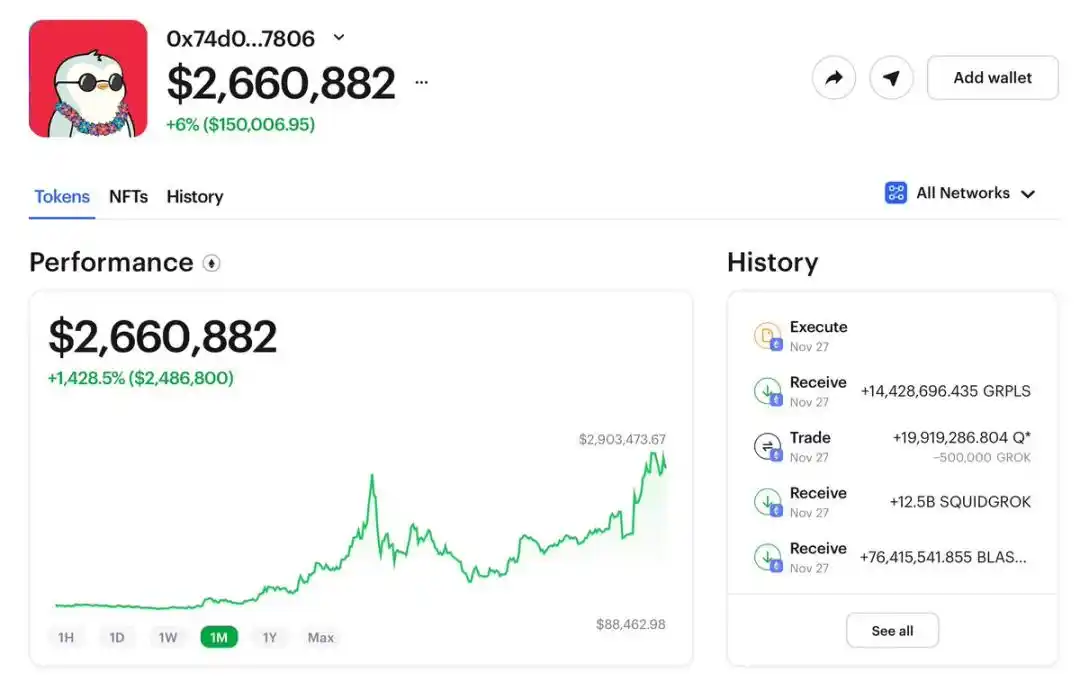Select the 1W time range
Viewport: 1080px width, 681px height.
[x=168, y=637]
